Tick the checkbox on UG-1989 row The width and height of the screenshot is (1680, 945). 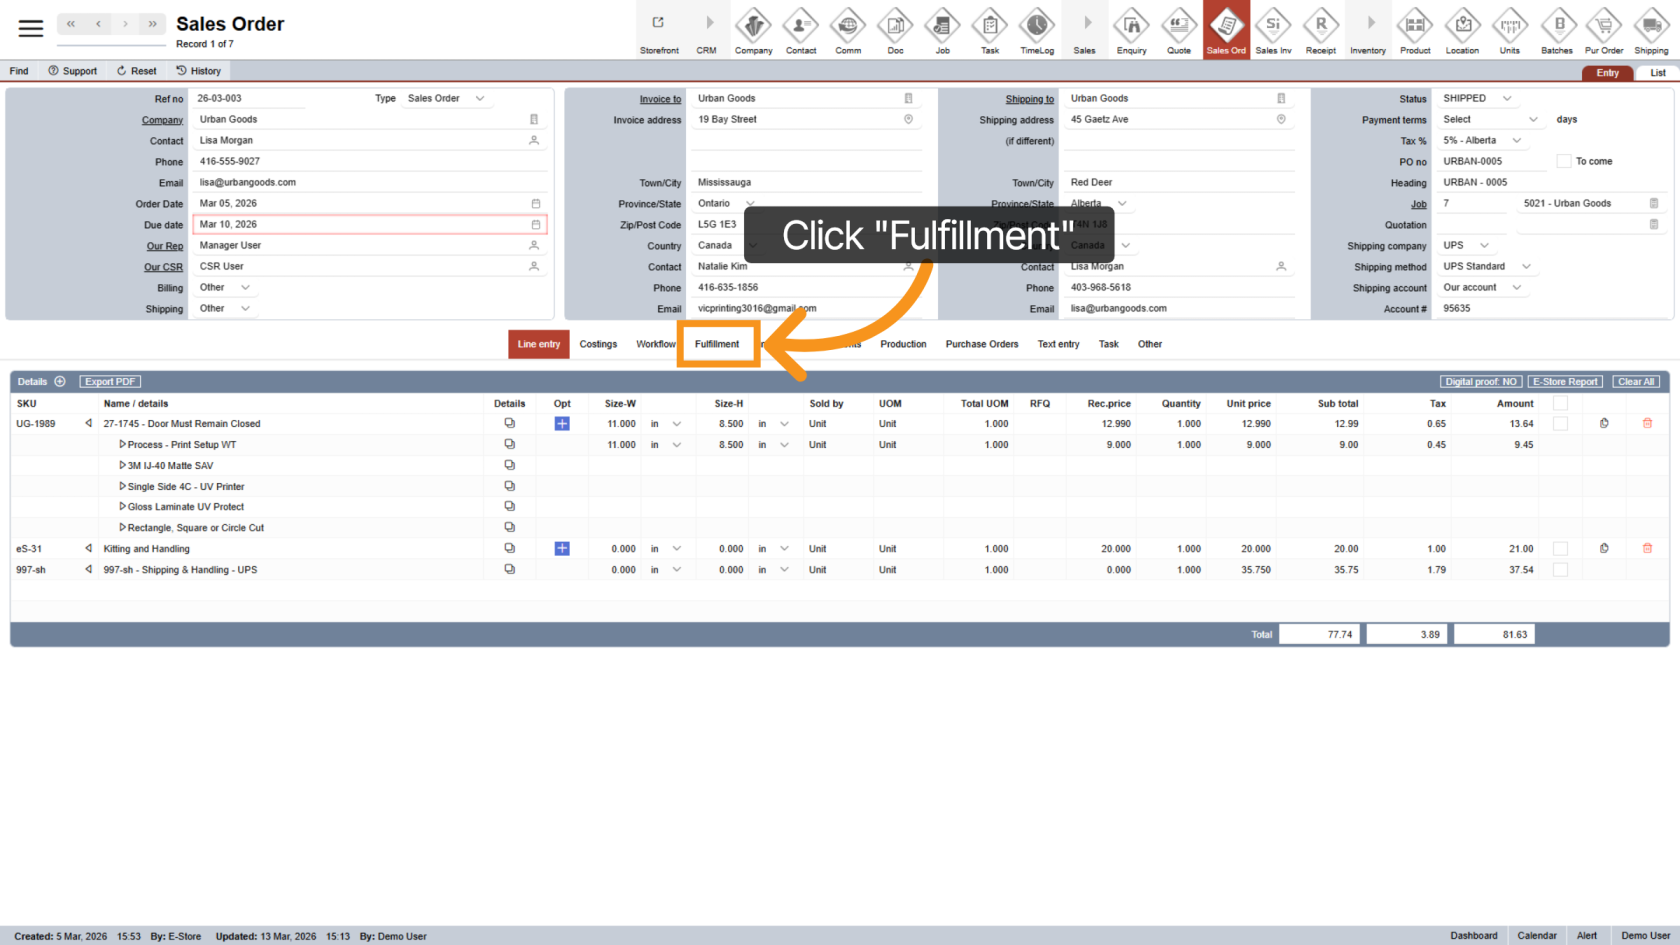tap(1560, 424)
